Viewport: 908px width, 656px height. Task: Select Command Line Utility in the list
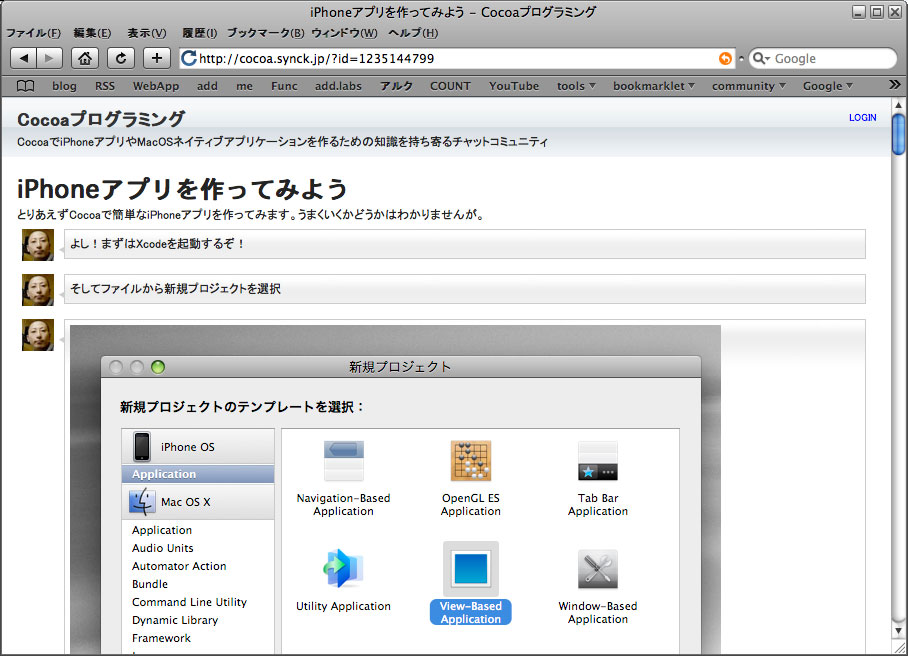[x=189, y=602]
